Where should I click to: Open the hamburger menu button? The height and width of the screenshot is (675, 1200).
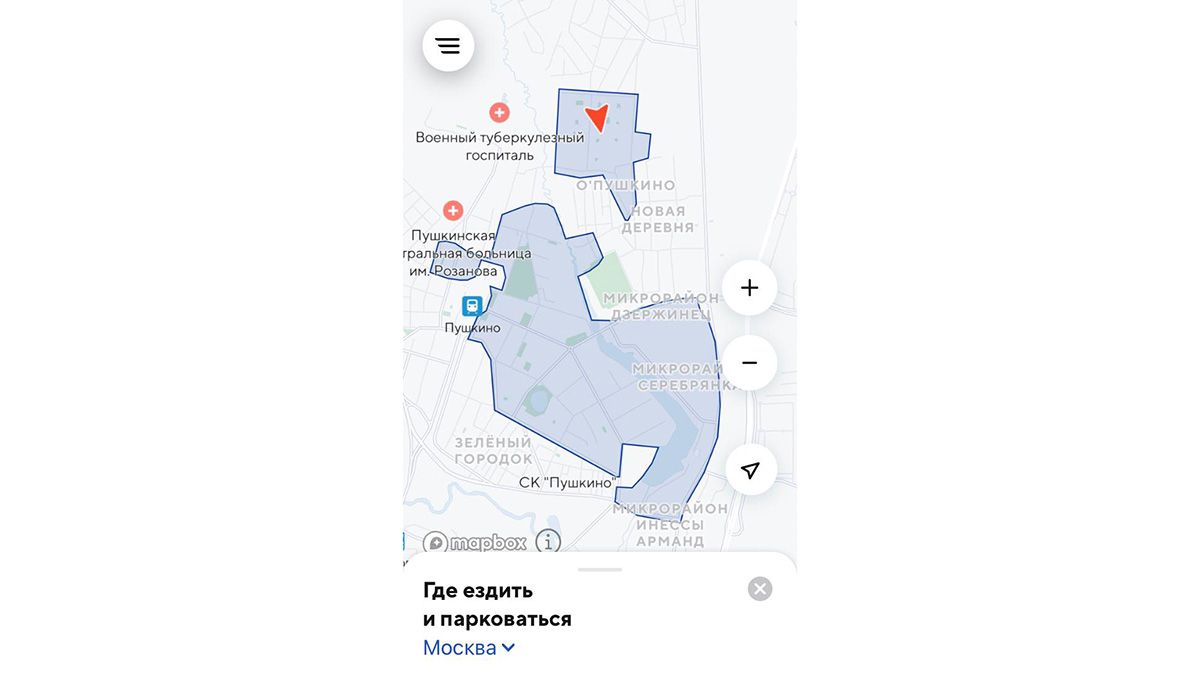[x=448, y=46]
